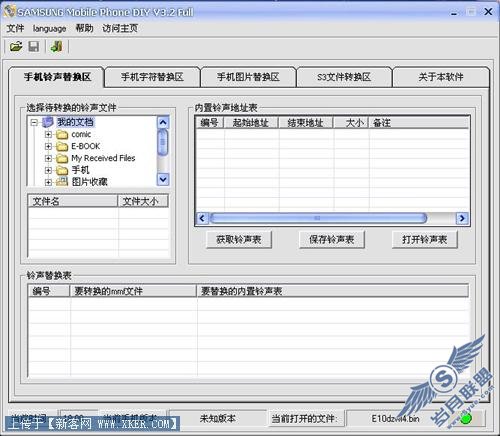Screen dimensions: 500x436
Task: Click the 保存铃声表 button
Action: pos(332,239)
